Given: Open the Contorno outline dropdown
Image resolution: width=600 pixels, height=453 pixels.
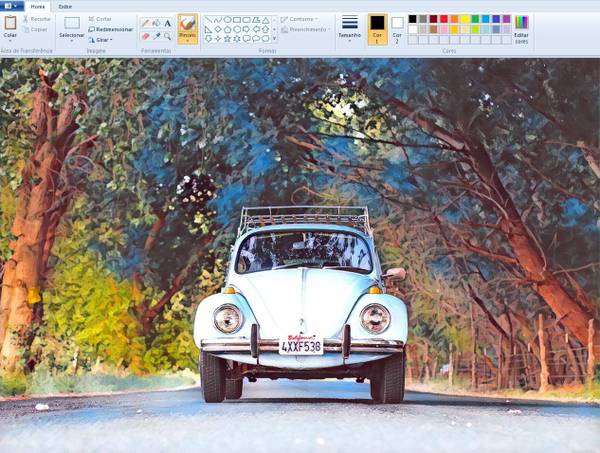Looking at the screenshot, I should pyautogui.click(x=300, y=19).
